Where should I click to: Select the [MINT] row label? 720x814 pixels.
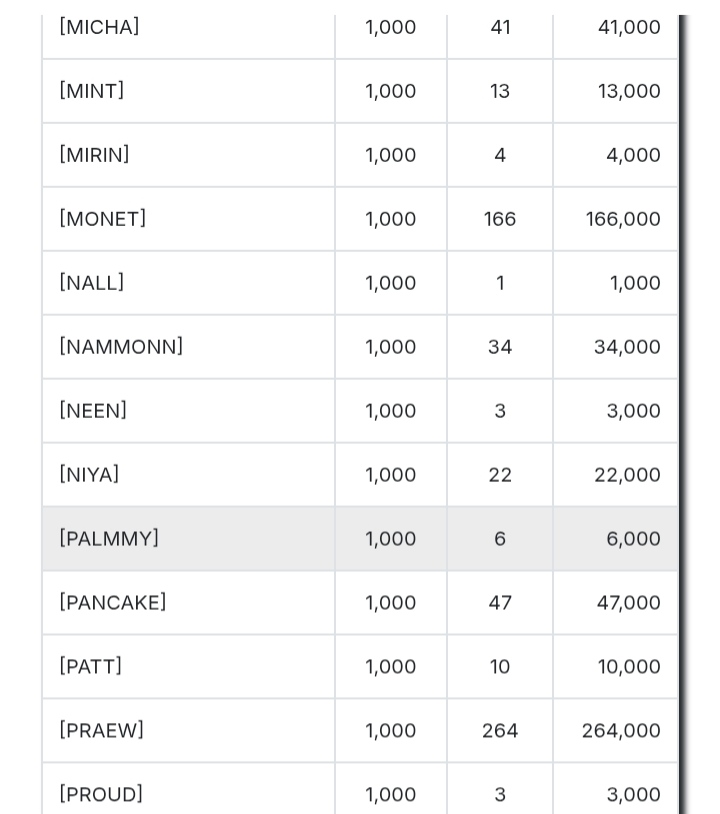point(92,91)
